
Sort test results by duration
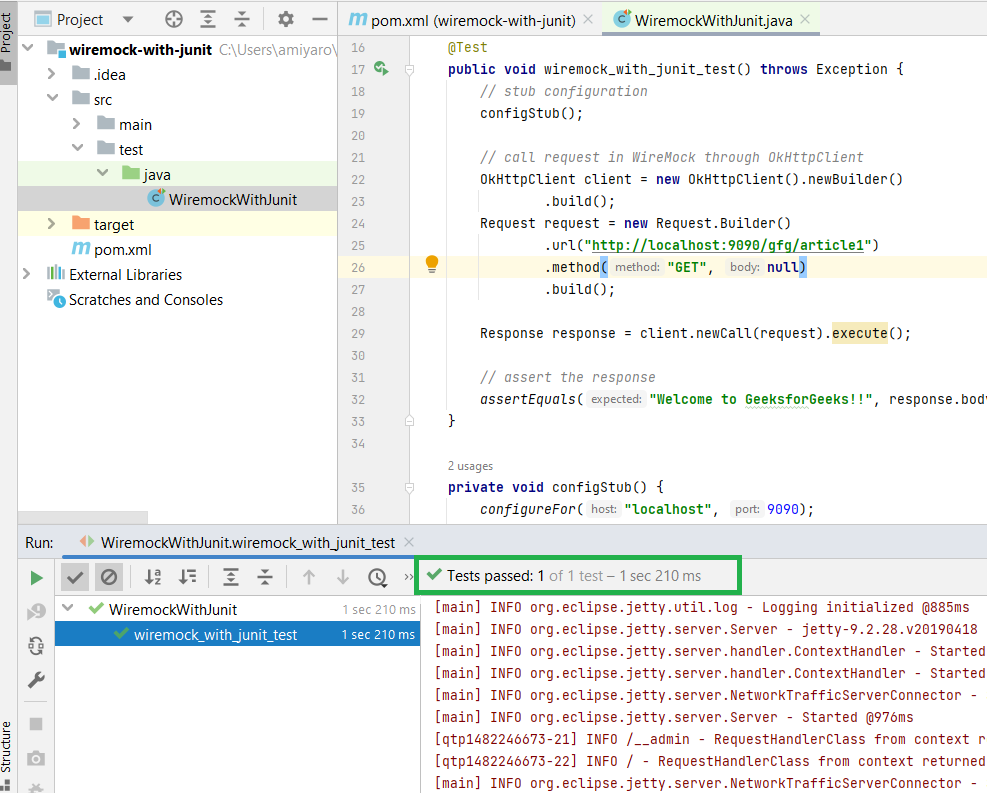click(x=187, y=577)
